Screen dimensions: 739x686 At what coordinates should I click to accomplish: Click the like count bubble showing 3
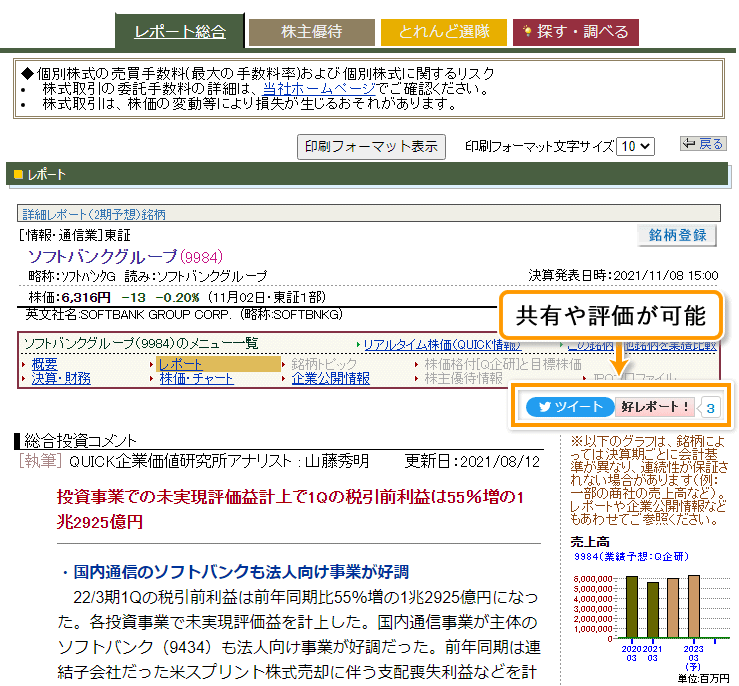tap(710, 408)
